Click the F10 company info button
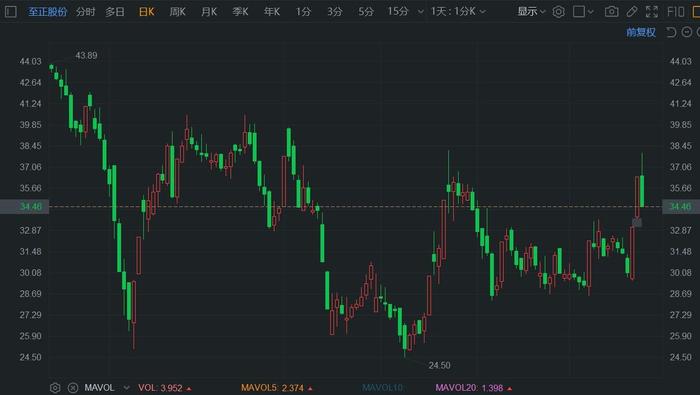This screenshot has width=700, height=395. (675, 12)
